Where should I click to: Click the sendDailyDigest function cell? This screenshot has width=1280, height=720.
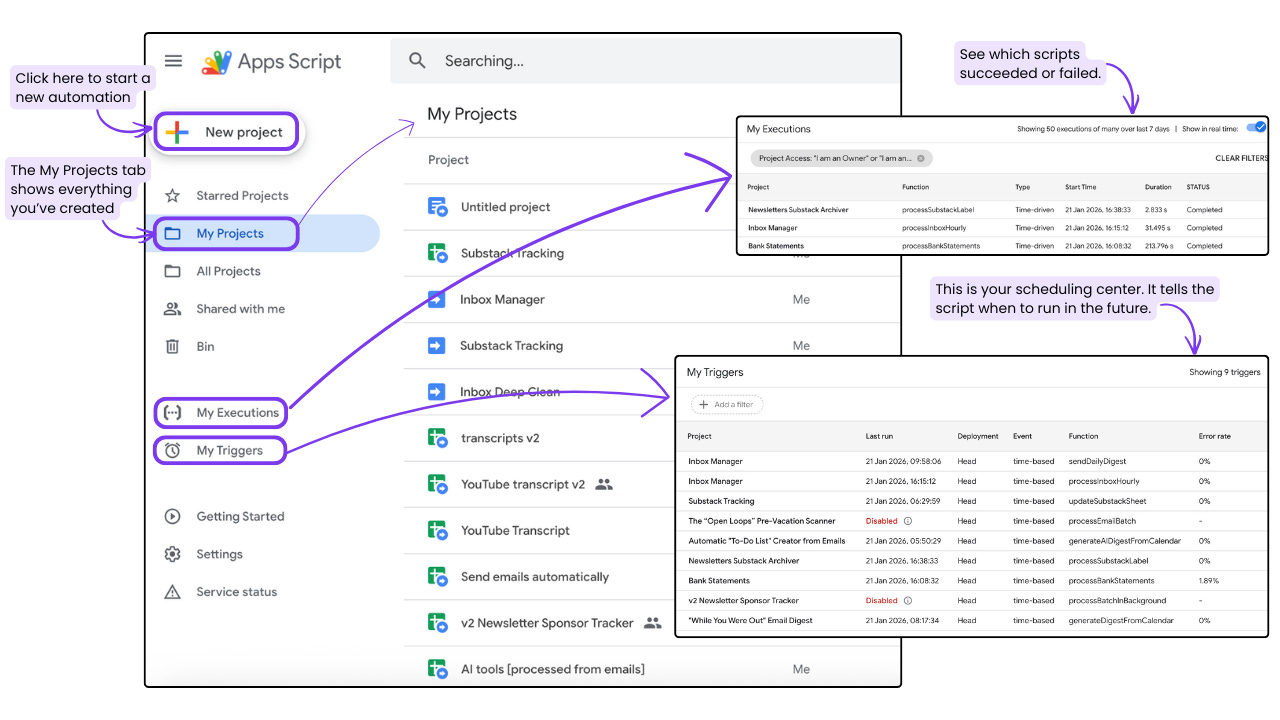1099,461
